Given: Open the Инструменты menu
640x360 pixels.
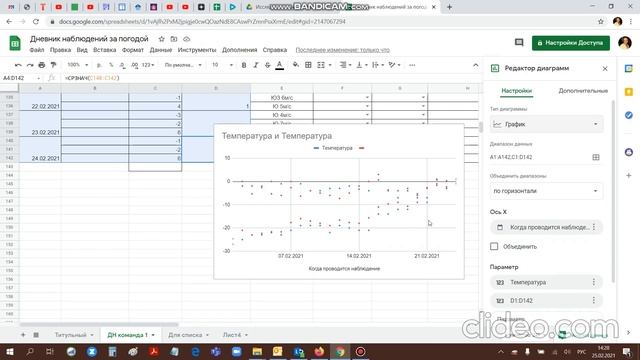Looking at the screenshot, I should [x=197, y=50].
